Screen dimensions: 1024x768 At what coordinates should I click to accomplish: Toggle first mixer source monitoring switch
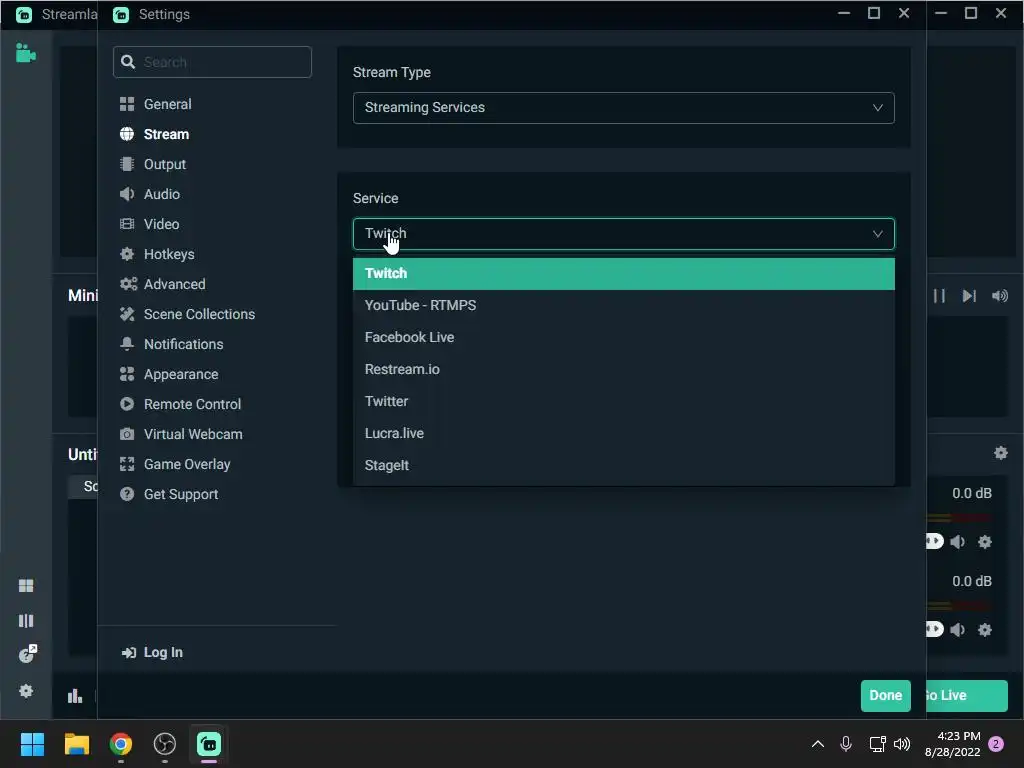point(935,541)
